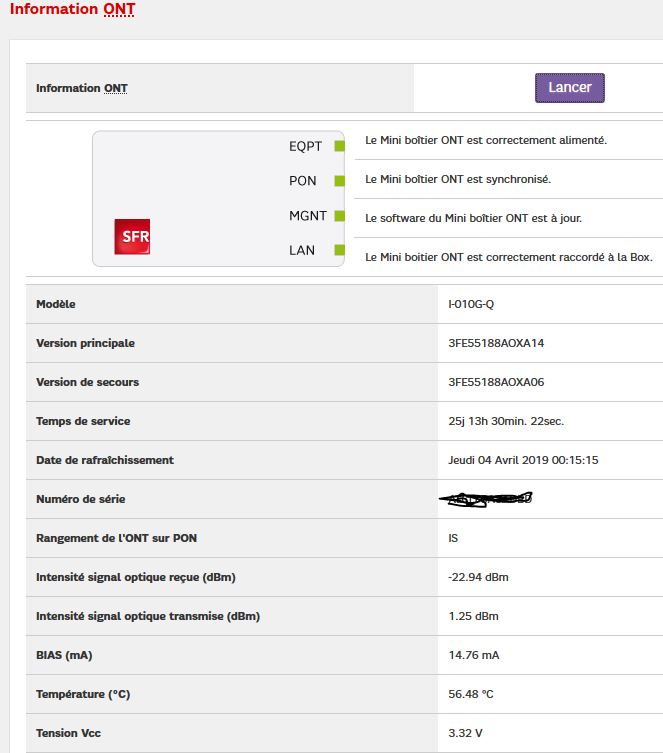Click the Lancer button

click(569, 88)
